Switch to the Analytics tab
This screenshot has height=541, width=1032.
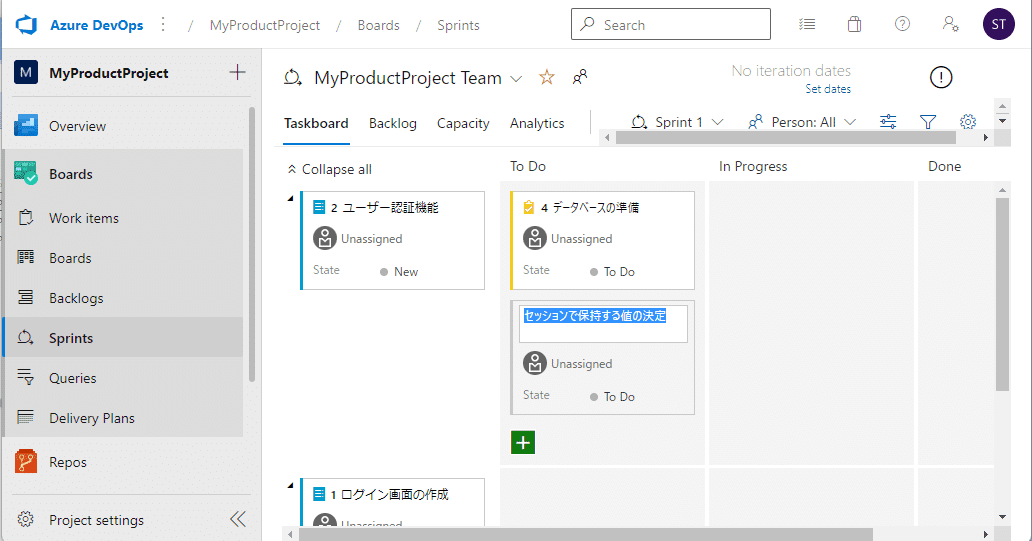(x=537, y=123)
